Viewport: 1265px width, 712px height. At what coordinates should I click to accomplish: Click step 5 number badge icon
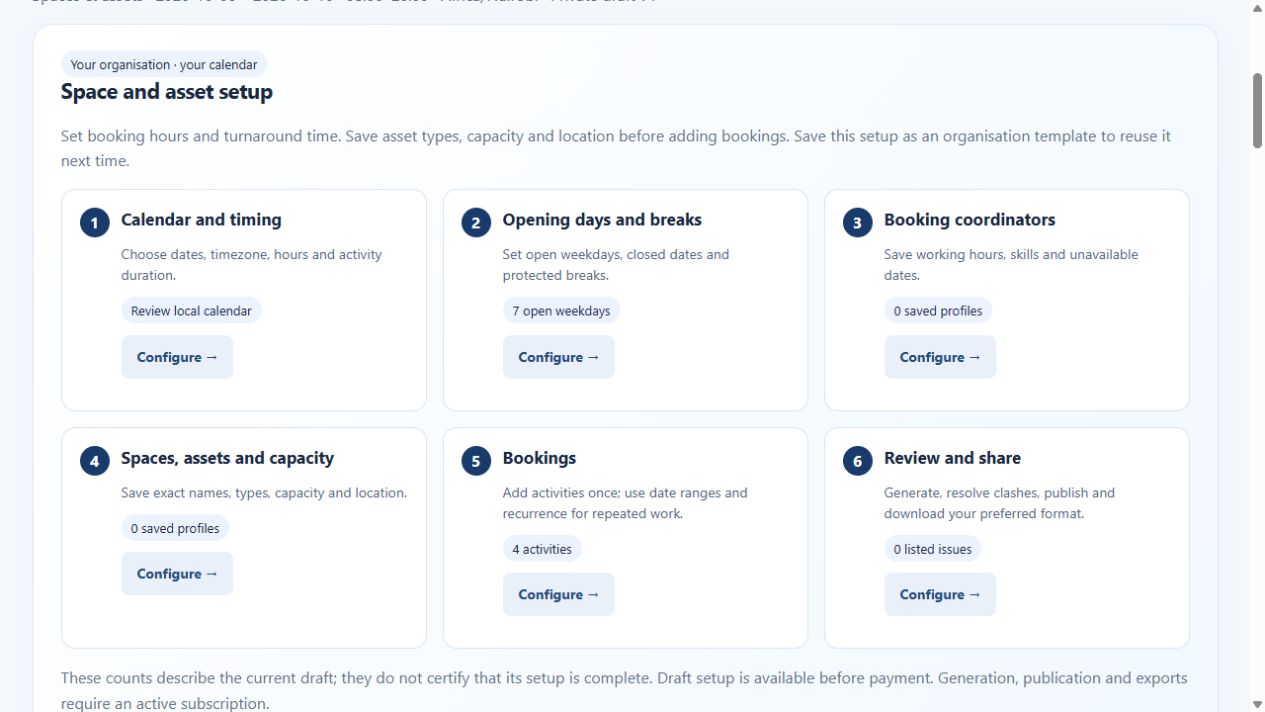coord(476,461)
